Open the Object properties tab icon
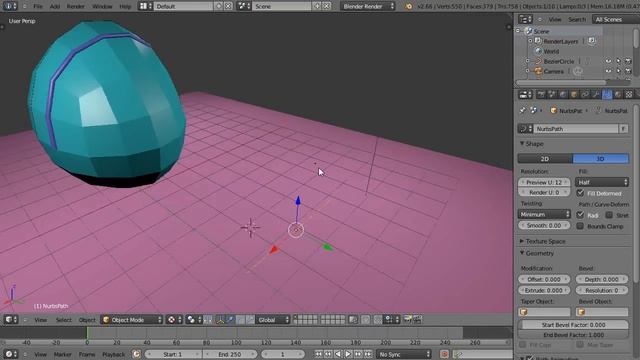640x360 pixels. pos(574,94)
